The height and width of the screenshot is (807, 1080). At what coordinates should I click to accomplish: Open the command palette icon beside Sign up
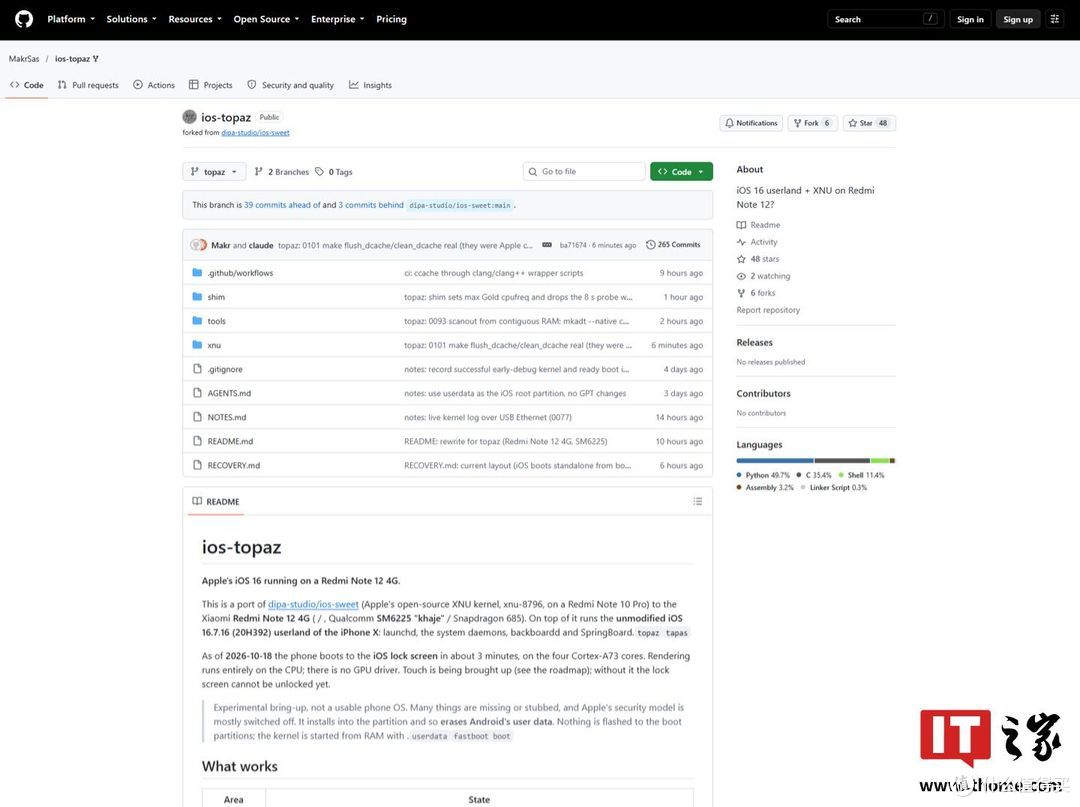(1054, 19)
